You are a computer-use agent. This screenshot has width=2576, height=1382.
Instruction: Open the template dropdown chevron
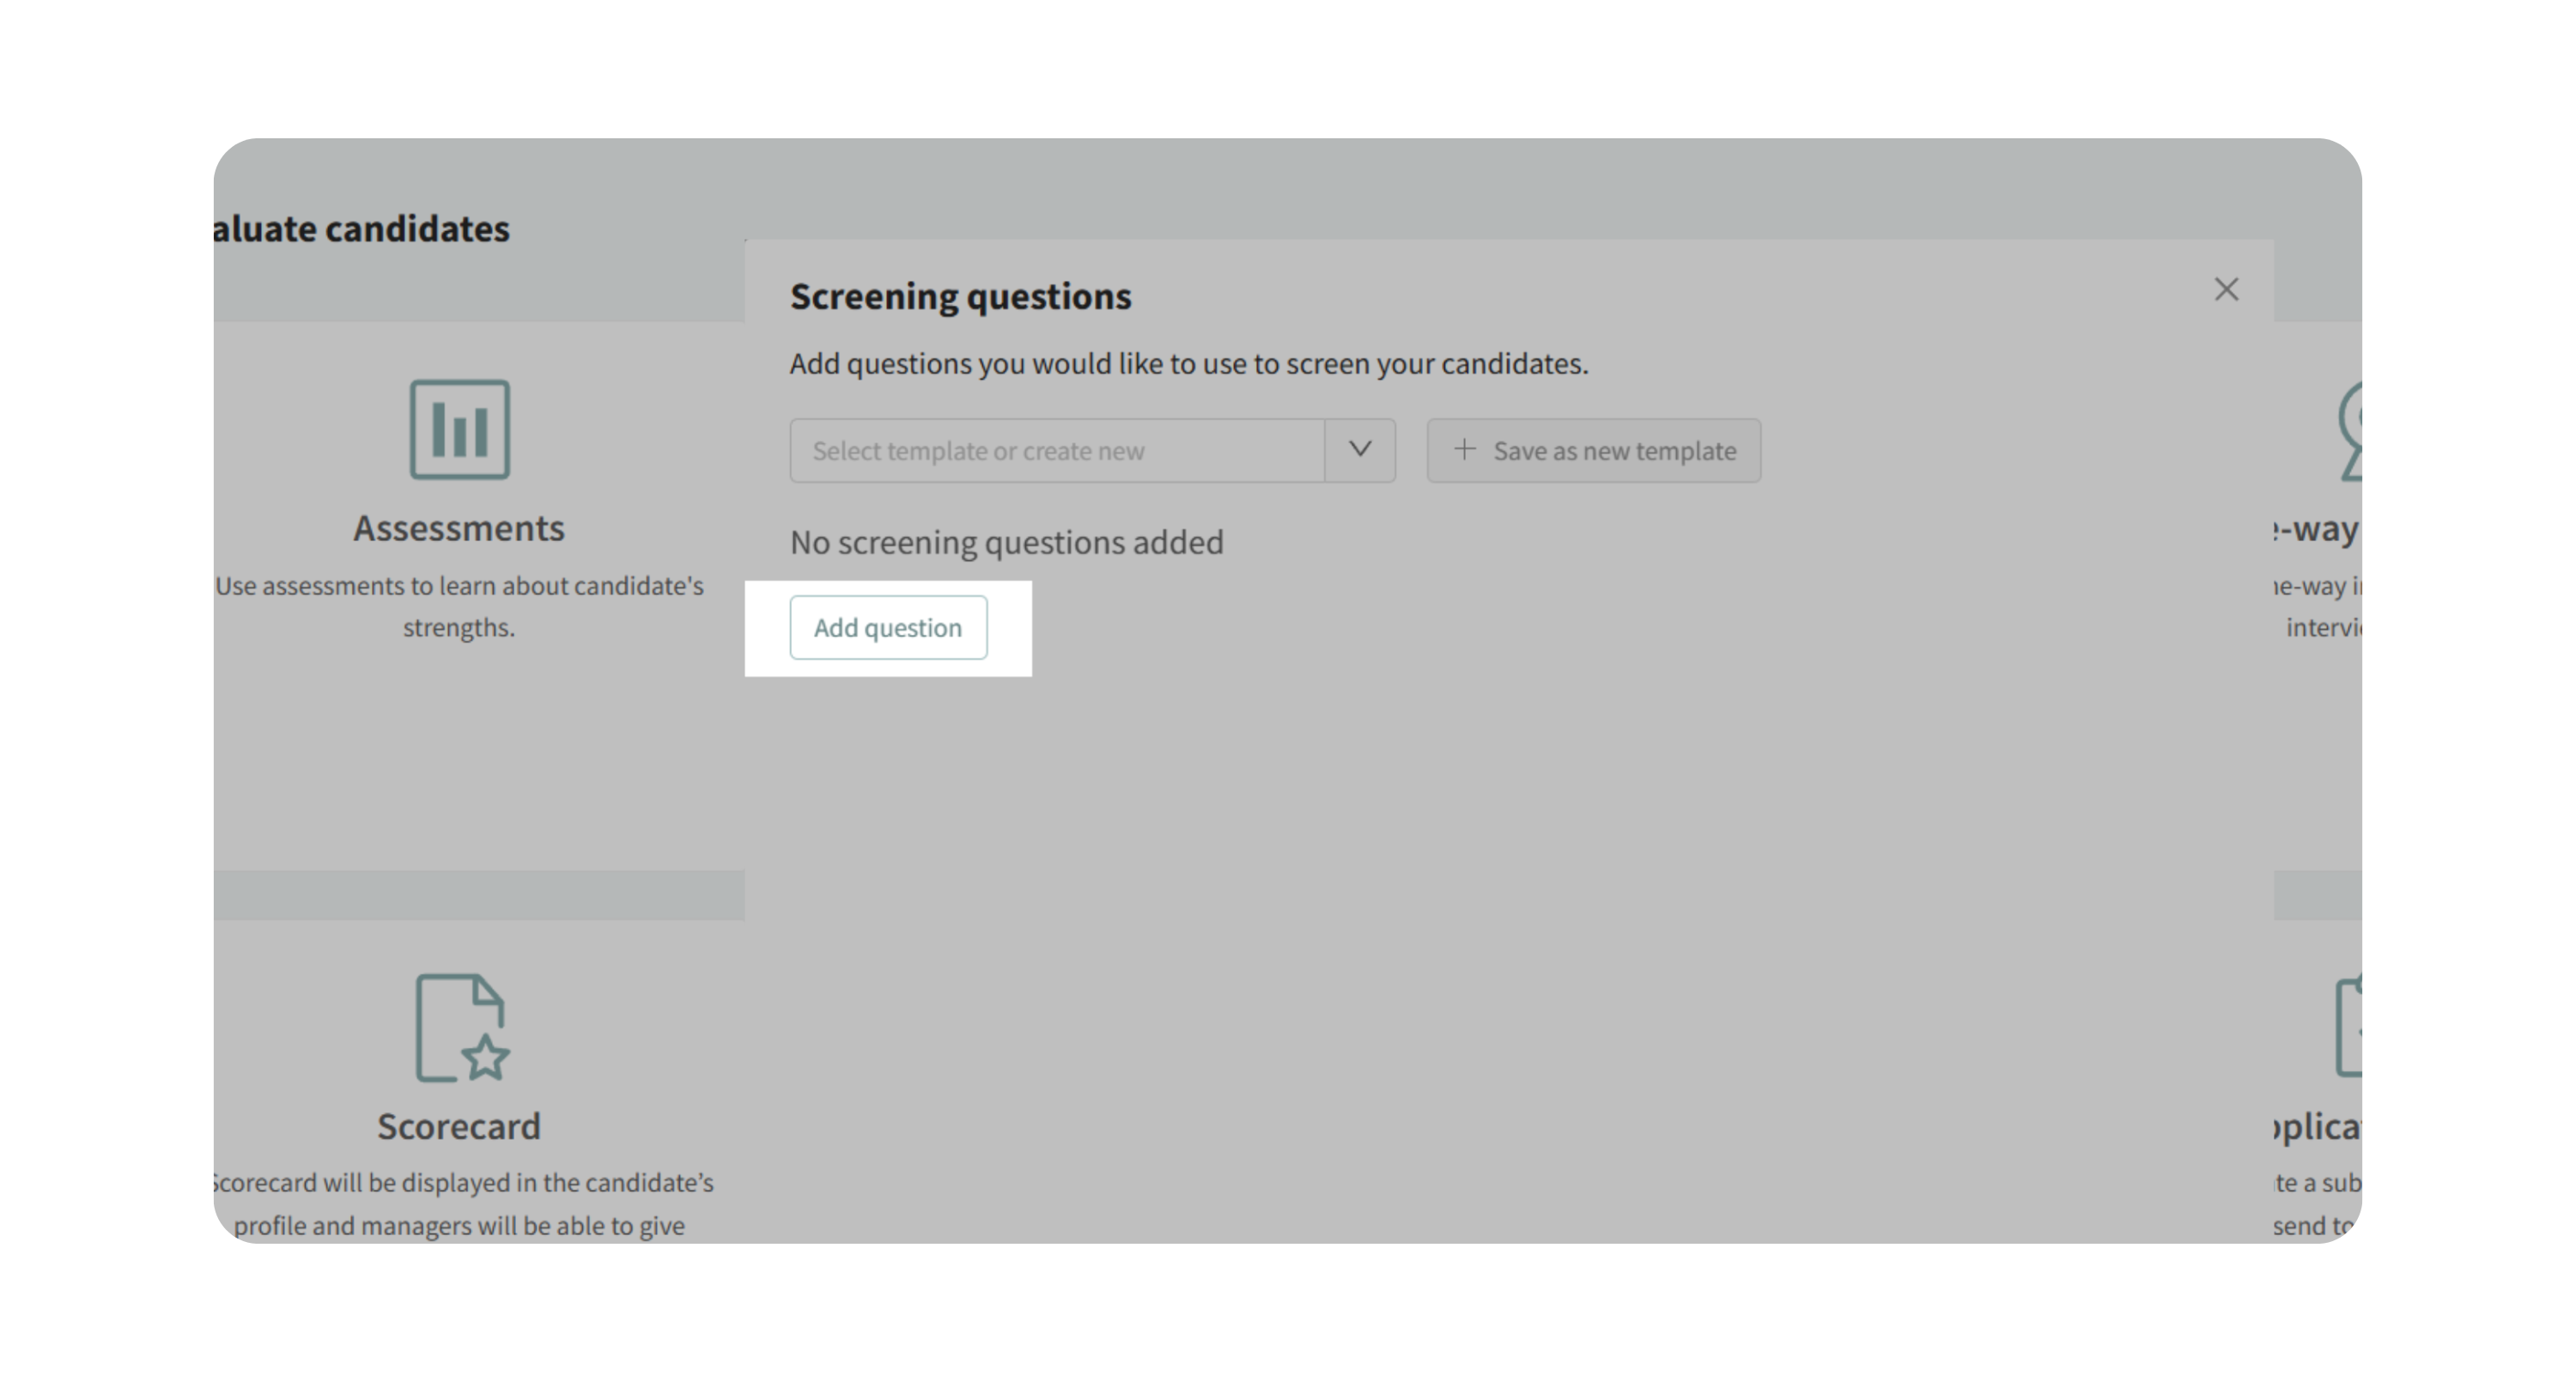[x=1359, y=450]
